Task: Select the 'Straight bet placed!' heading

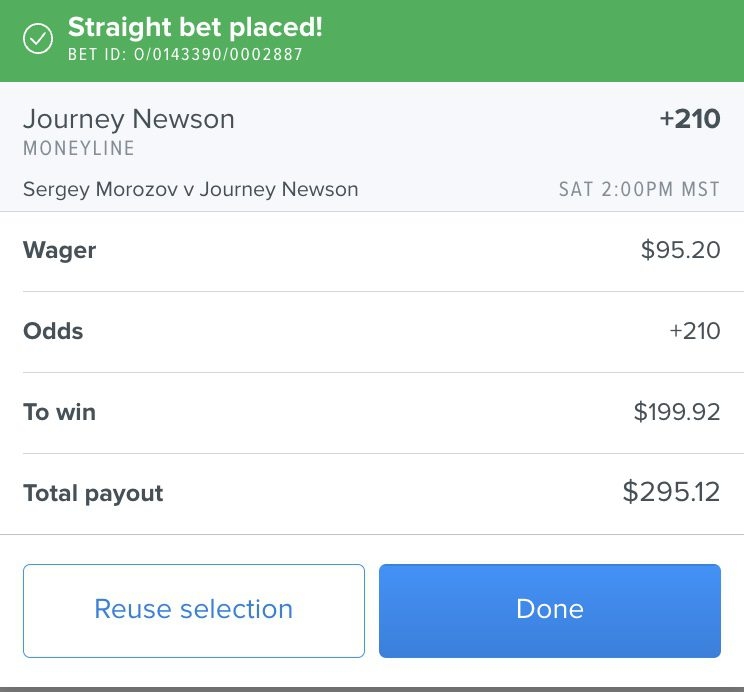Action: pos(195,27)
